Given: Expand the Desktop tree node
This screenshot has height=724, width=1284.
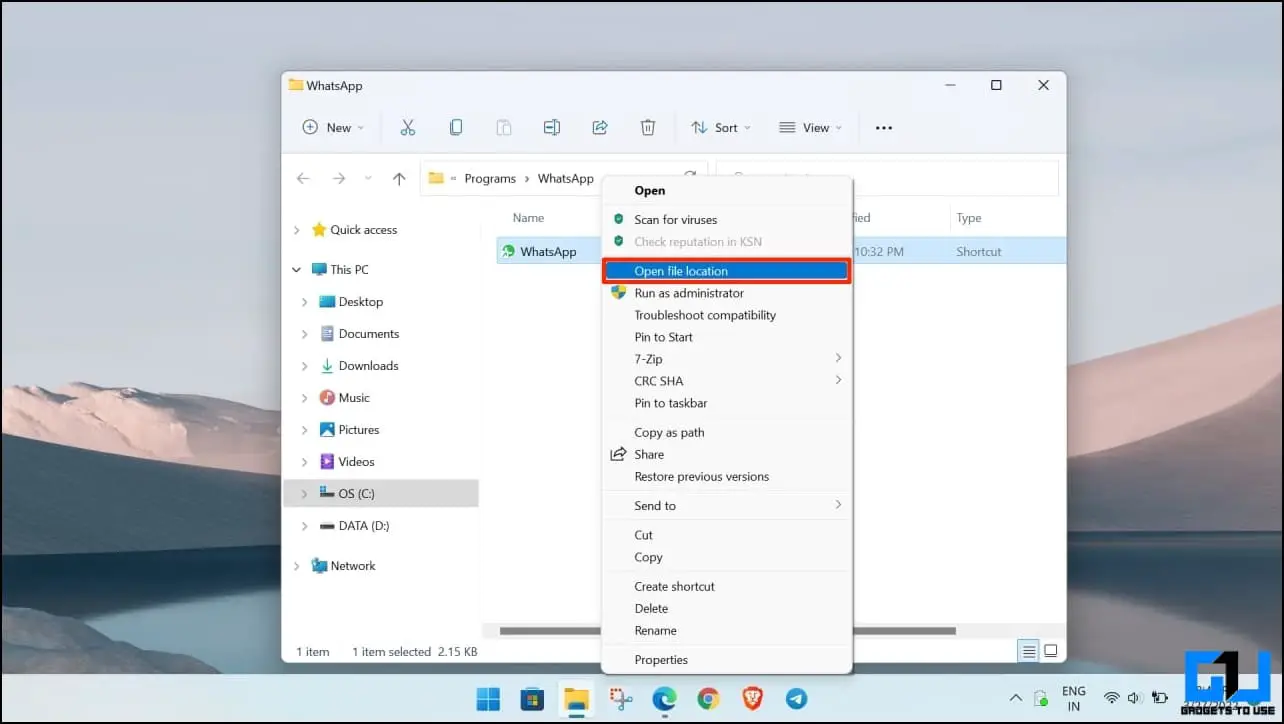Looking at the screenshot, I should [x=305, y=302].
